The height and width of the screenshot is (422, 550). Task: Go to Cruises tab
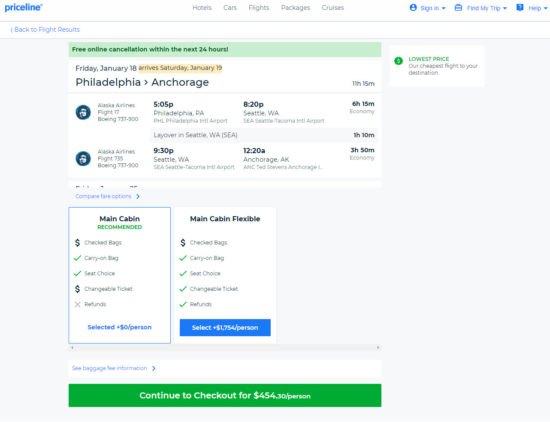click(x=333, y=7)
